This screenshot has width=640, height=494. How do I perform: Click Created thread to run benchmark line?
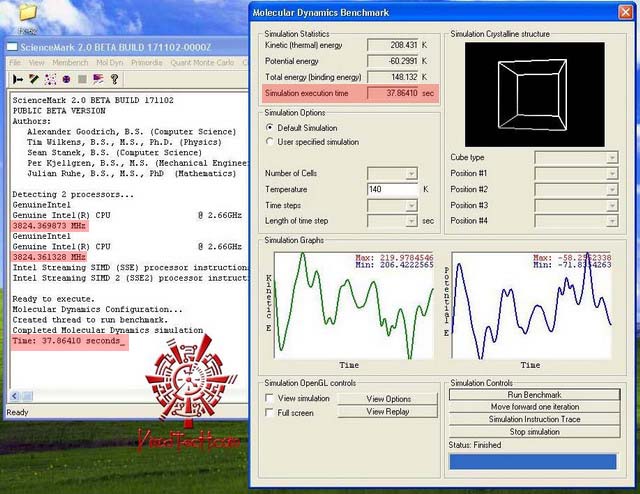90,320
